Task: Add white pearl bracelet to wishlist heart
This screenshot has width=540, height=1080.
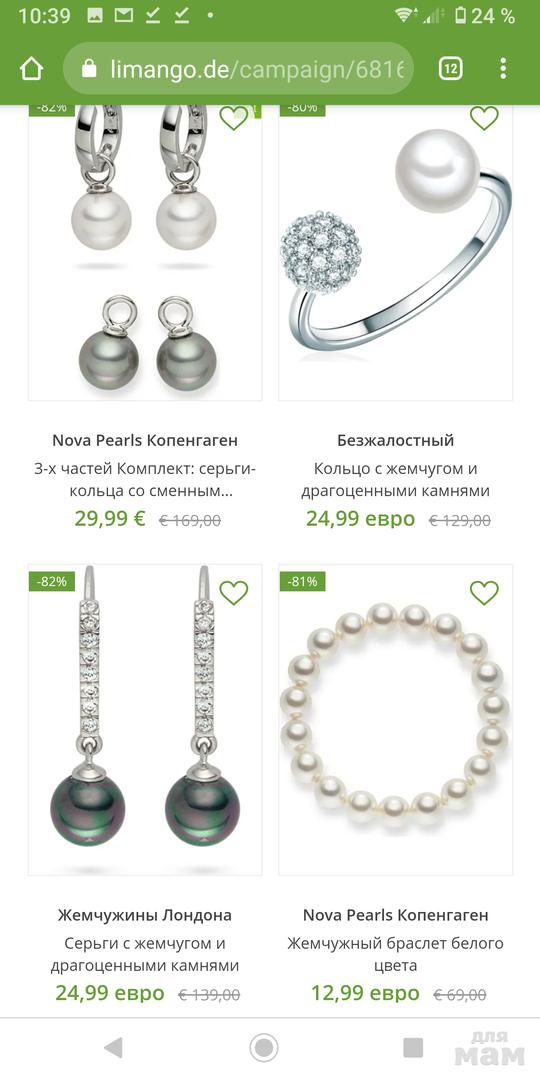Action: (x=484, y=592)
